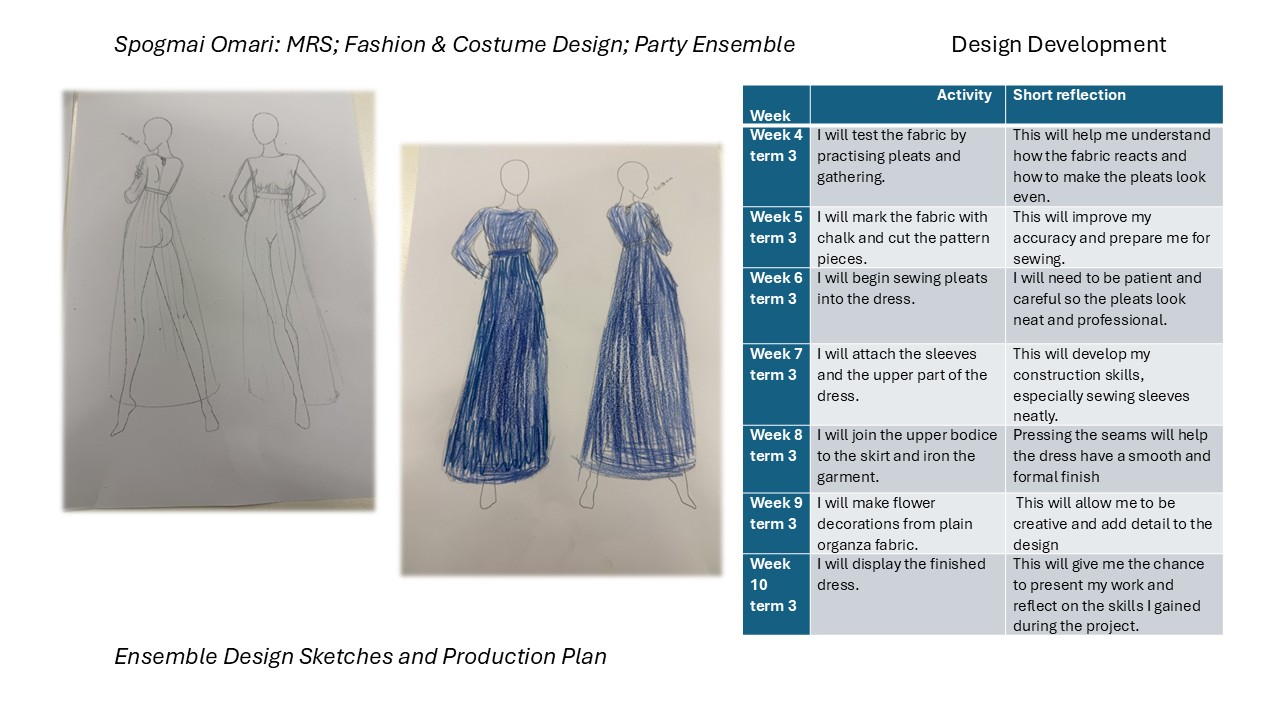The height and width of the screenshot is (720, 1280).
Task: Select the organza flower decorations activity cell
Action: [906, 524]
